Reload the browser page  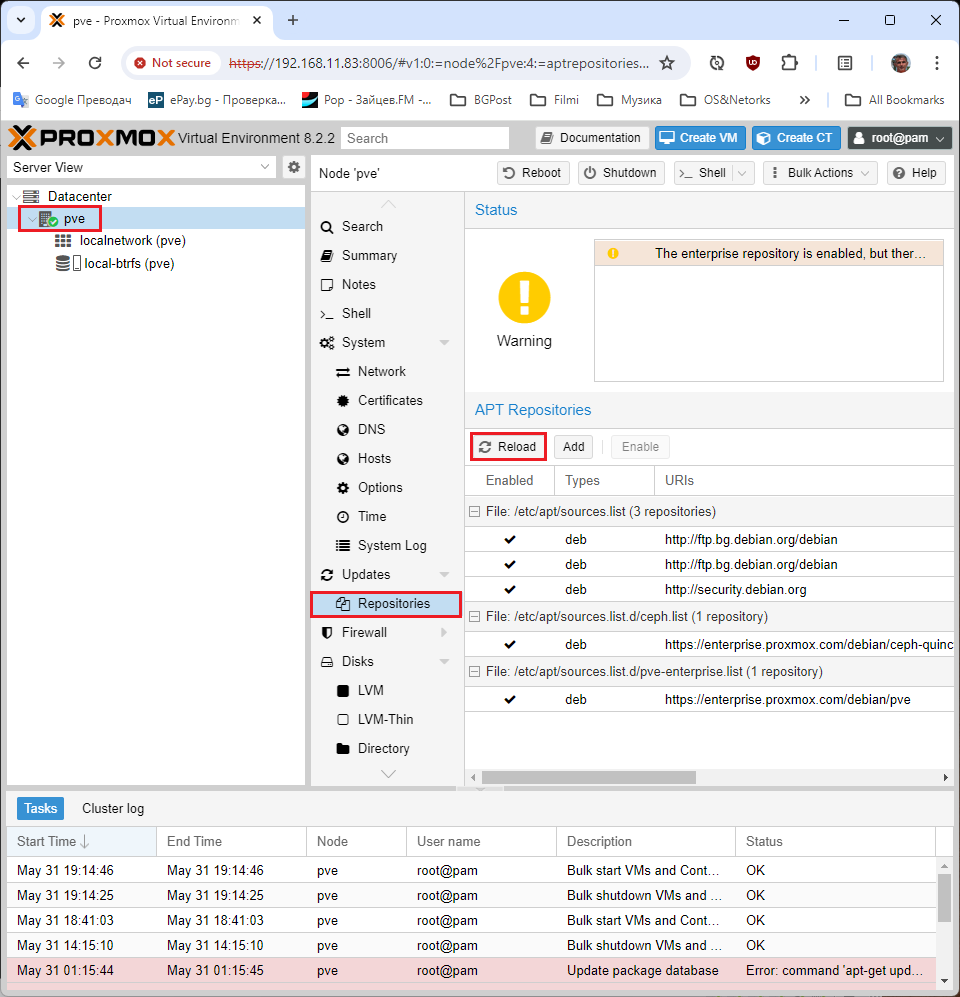(95, 63)
